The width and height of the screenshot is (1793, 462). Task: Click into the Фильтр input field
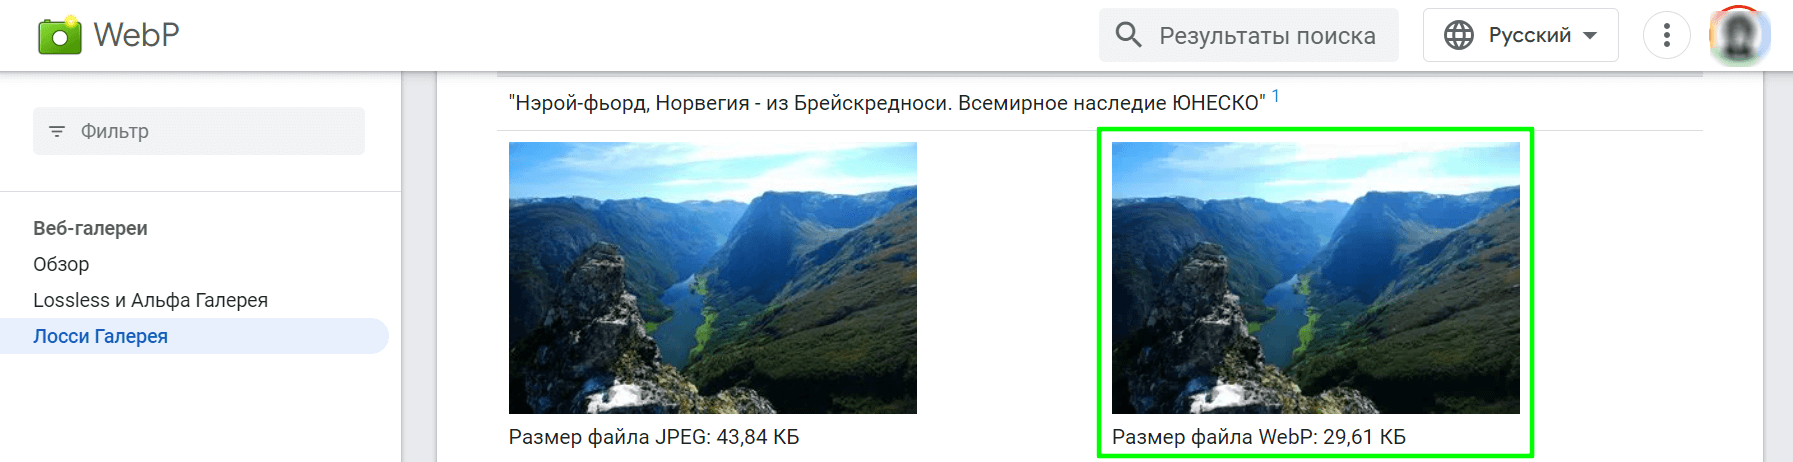coord(199,131)
